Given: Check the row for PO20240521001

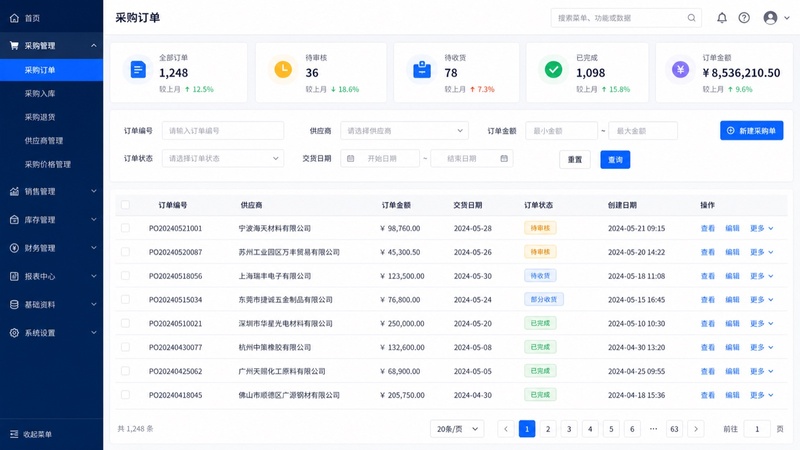Looking at the screenshot, I should coord(126,228).
